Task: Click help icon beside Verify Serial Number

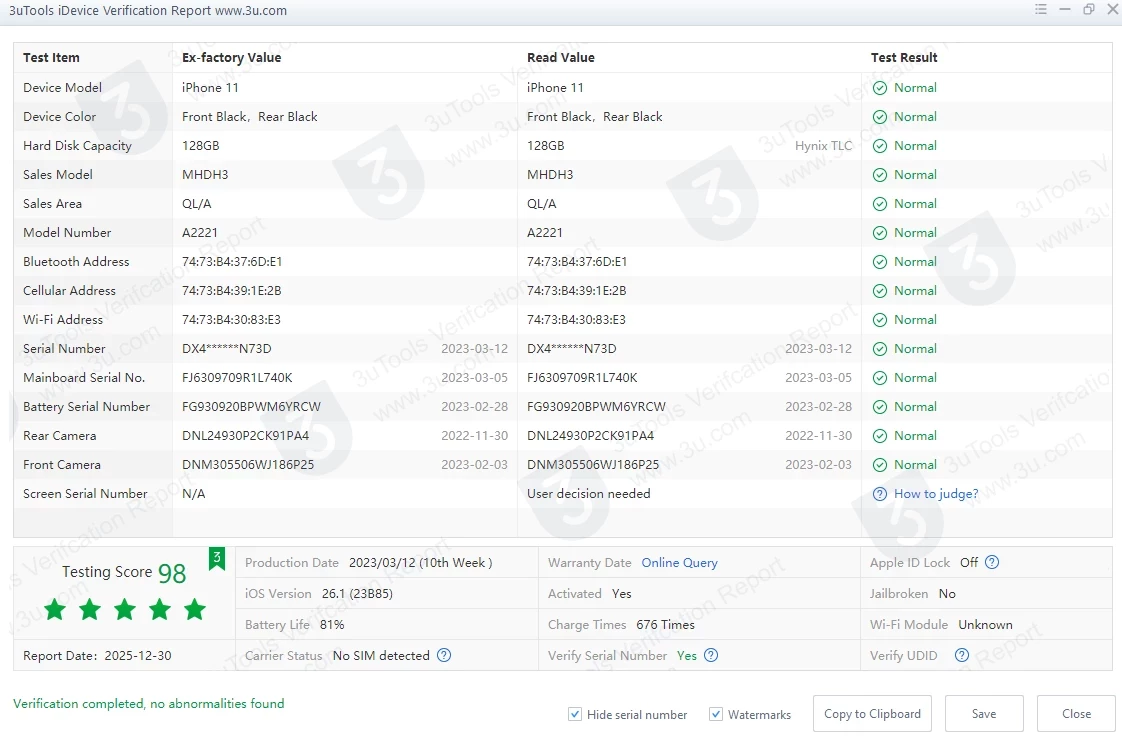Action: coord(711,656)
